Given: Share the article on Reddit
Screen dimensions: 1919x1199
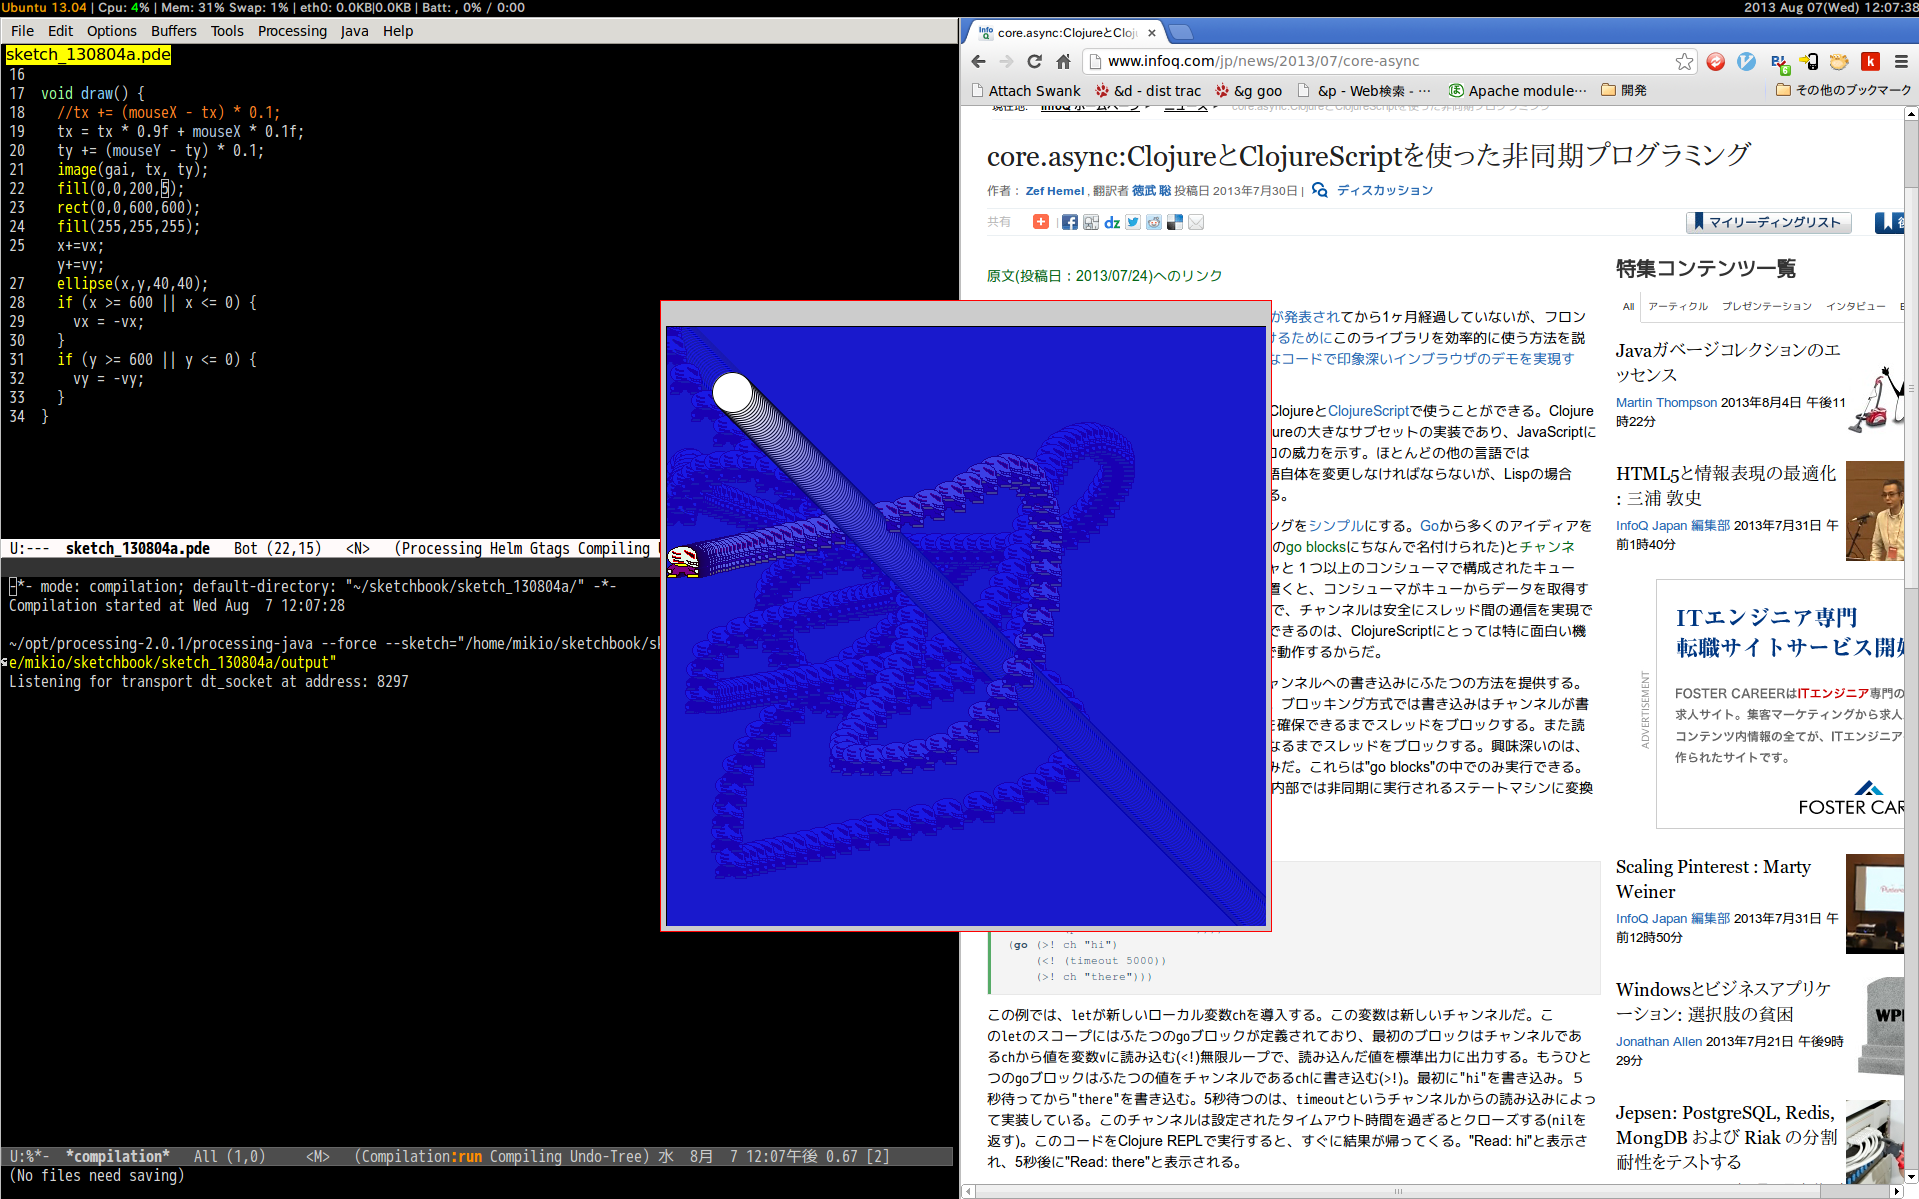Looking at the screenshot, I should tap(1154, 222).
